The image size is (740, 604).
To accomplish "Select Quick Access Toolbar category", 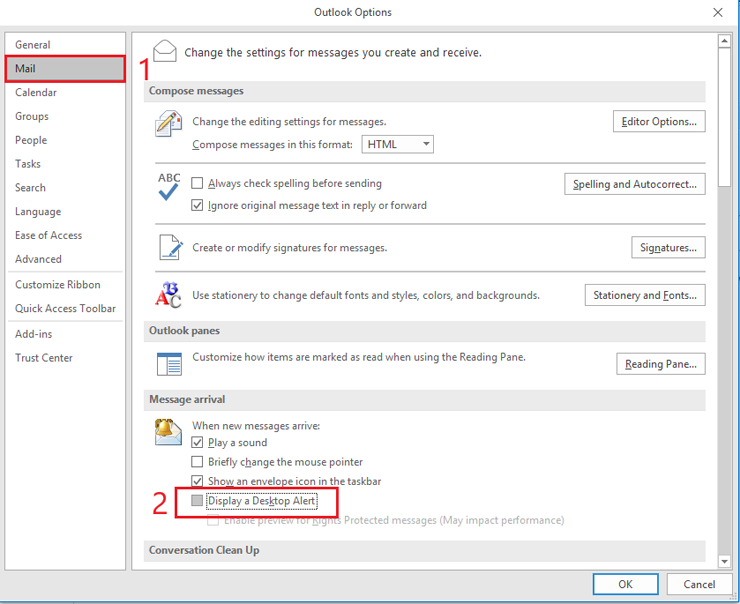I will pyautogui.click(x=65, y=308).
